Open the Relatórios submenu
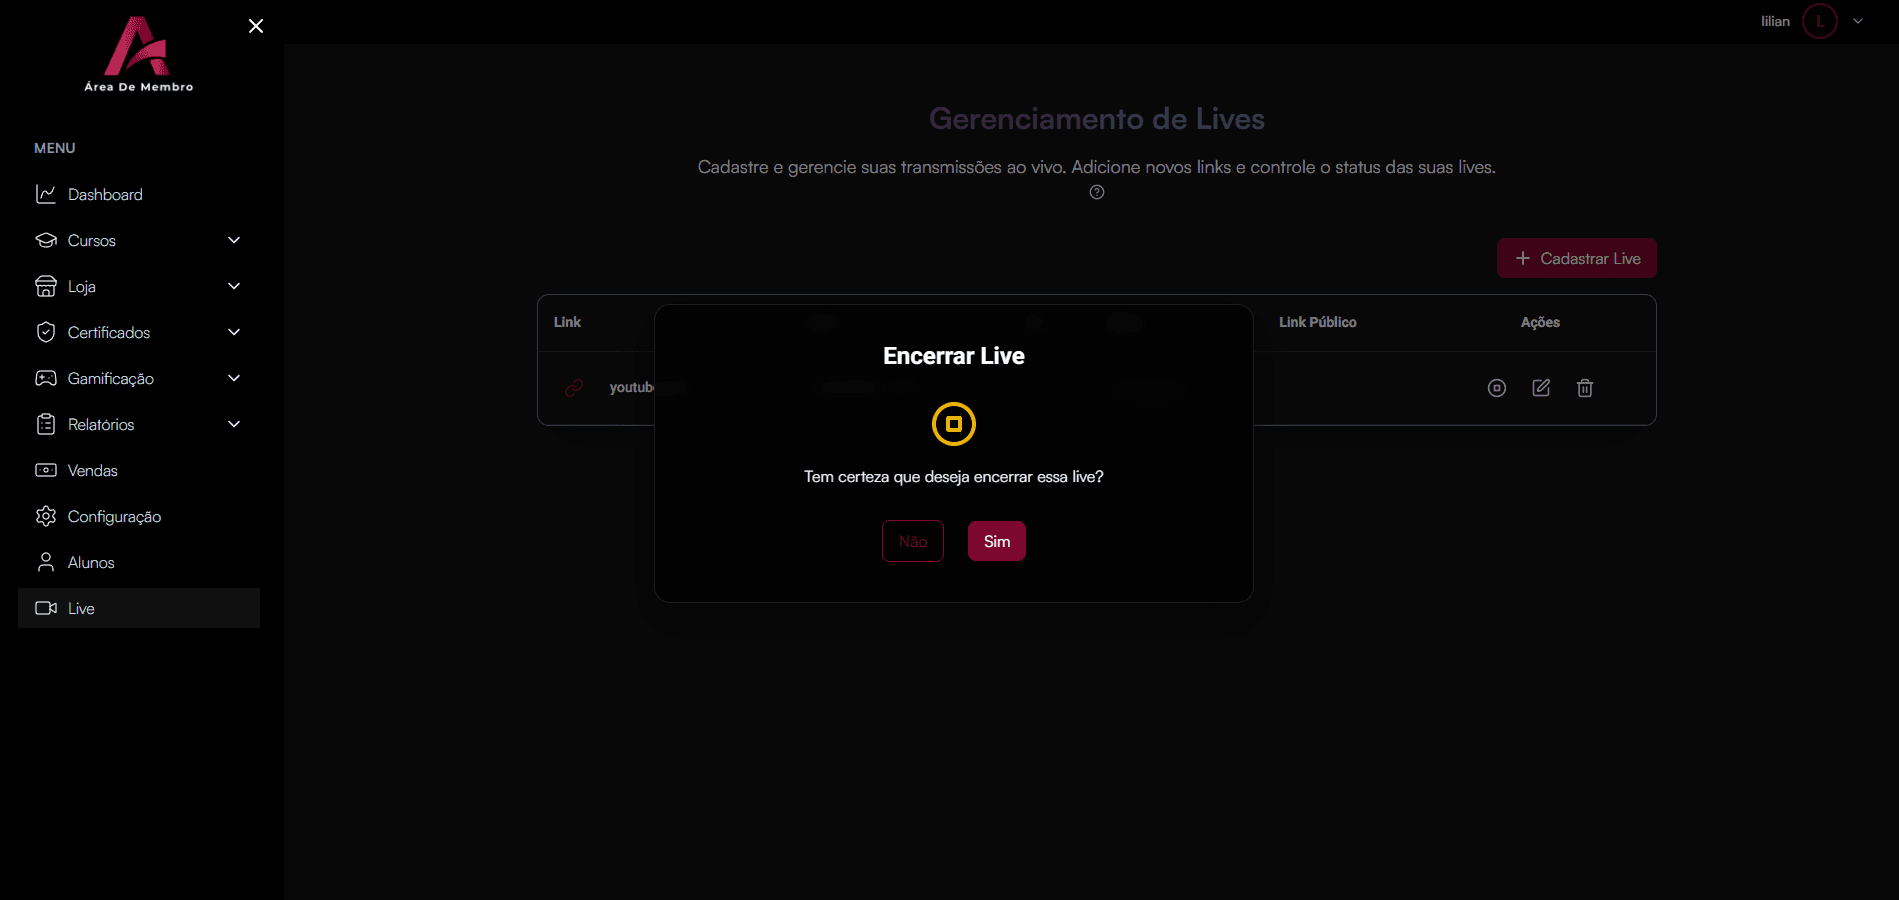This screenshot has height=900, width=1899. click(233, 424)
